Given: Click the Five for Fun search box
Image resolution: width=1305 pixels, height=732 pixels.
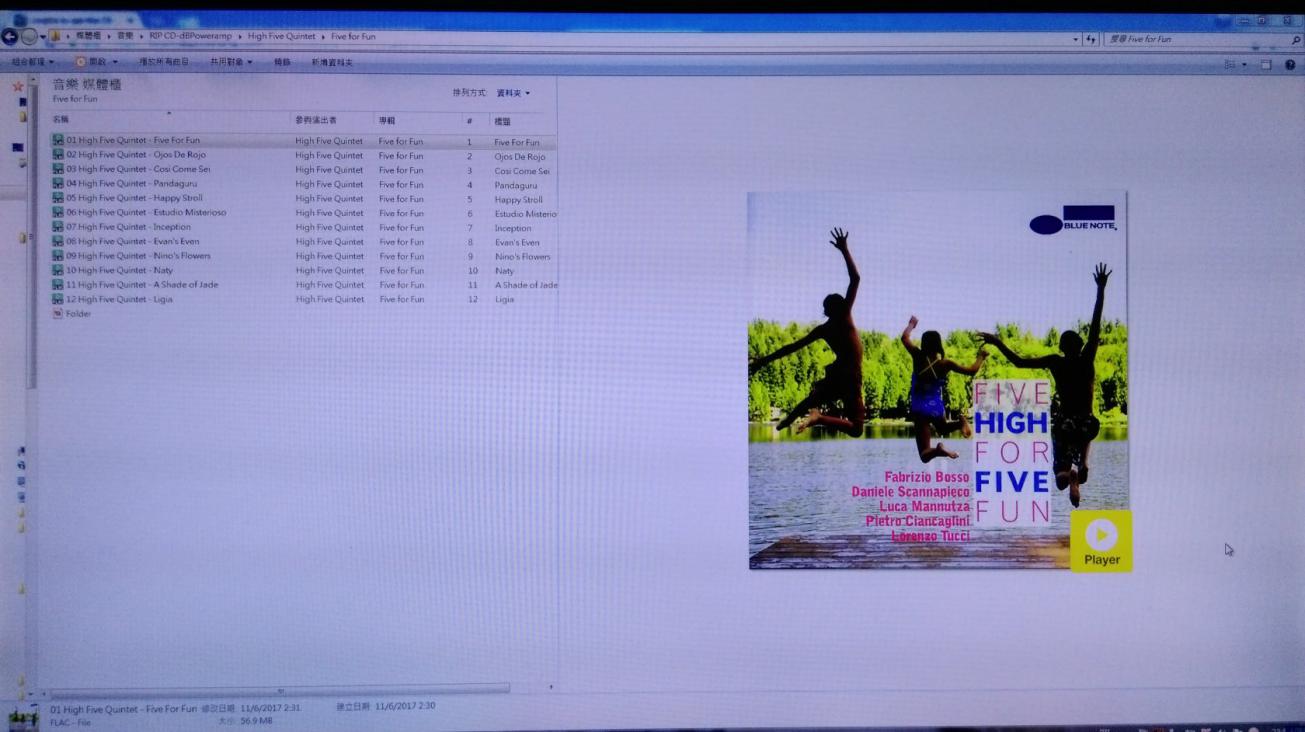Looking at the screenshot, I should 1195,39.
